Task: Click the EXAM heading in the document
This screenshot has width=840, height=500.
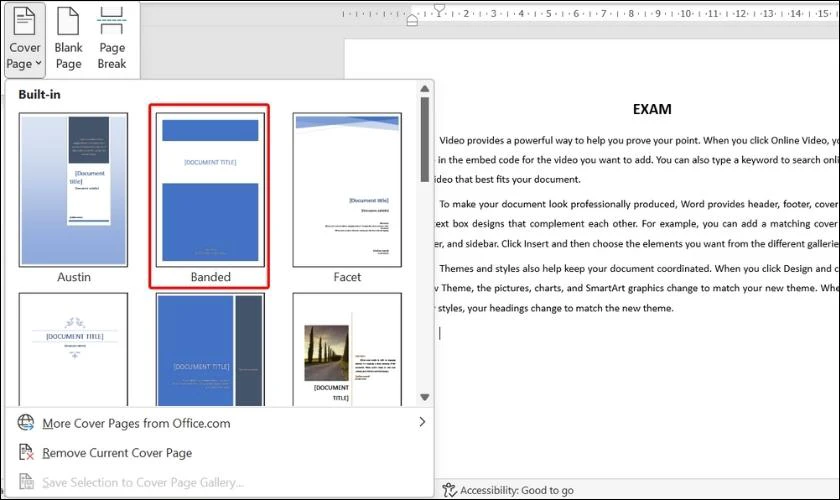Action: coord(652,109)
